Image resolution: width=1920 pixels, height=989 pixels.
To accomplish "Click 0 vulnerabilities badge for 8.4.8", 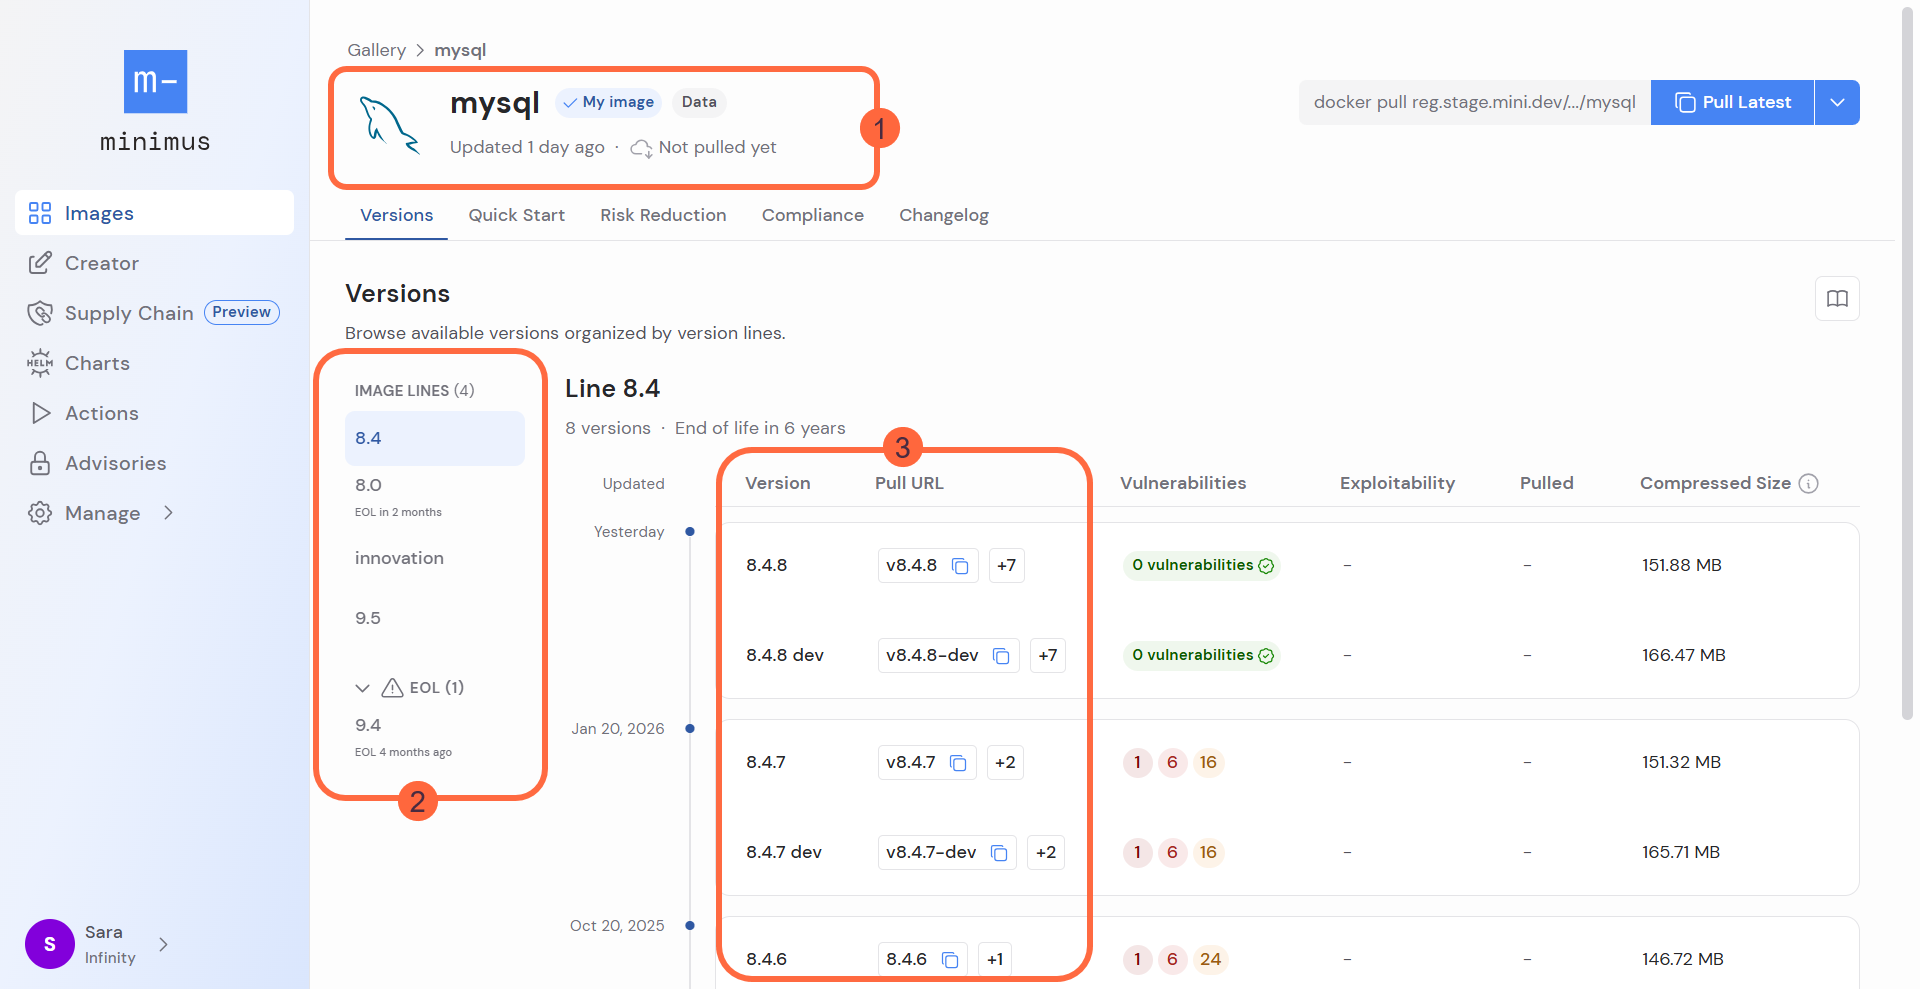I will pyautogui.click(x=1202, y=565).
